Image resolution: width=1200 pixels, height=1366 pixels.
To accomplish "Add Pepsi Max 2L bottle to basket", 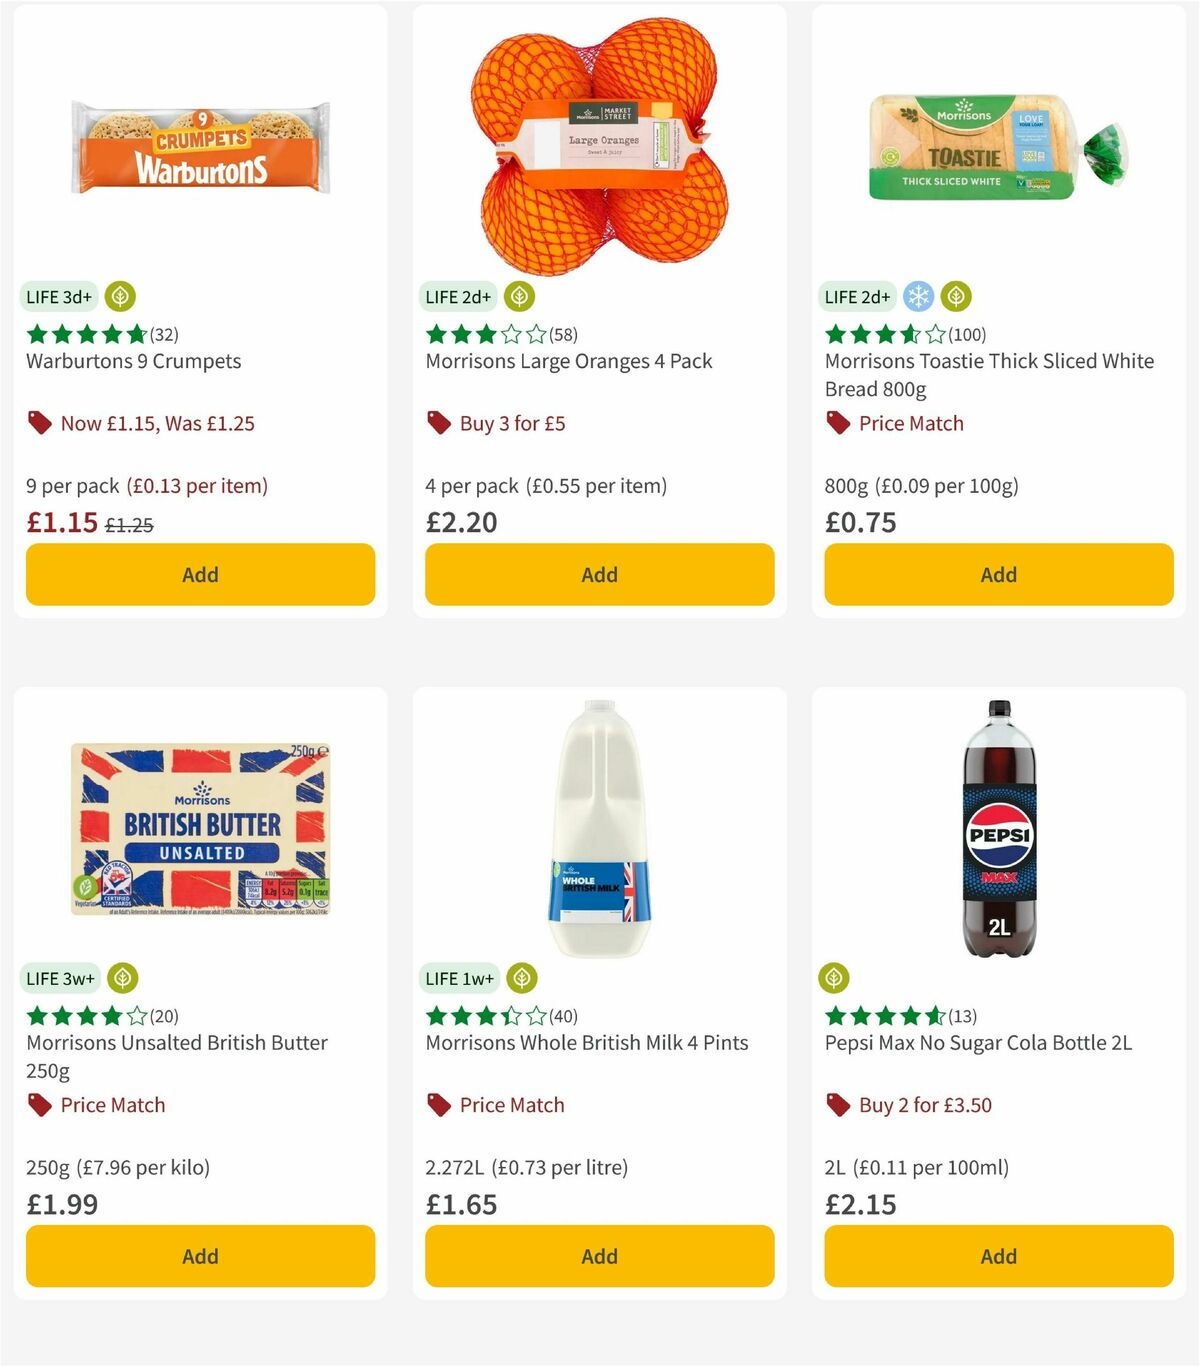I will click(997, 1256).
